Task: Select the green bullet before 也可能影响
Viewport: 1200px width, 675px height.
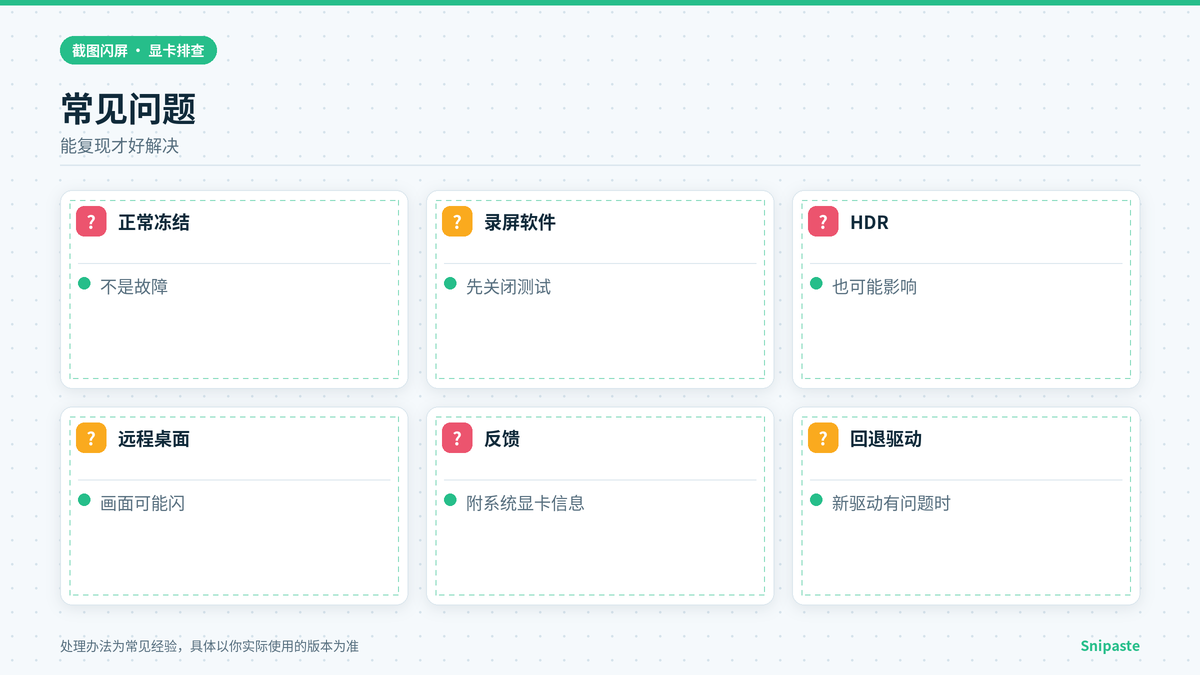Action: 817,284
